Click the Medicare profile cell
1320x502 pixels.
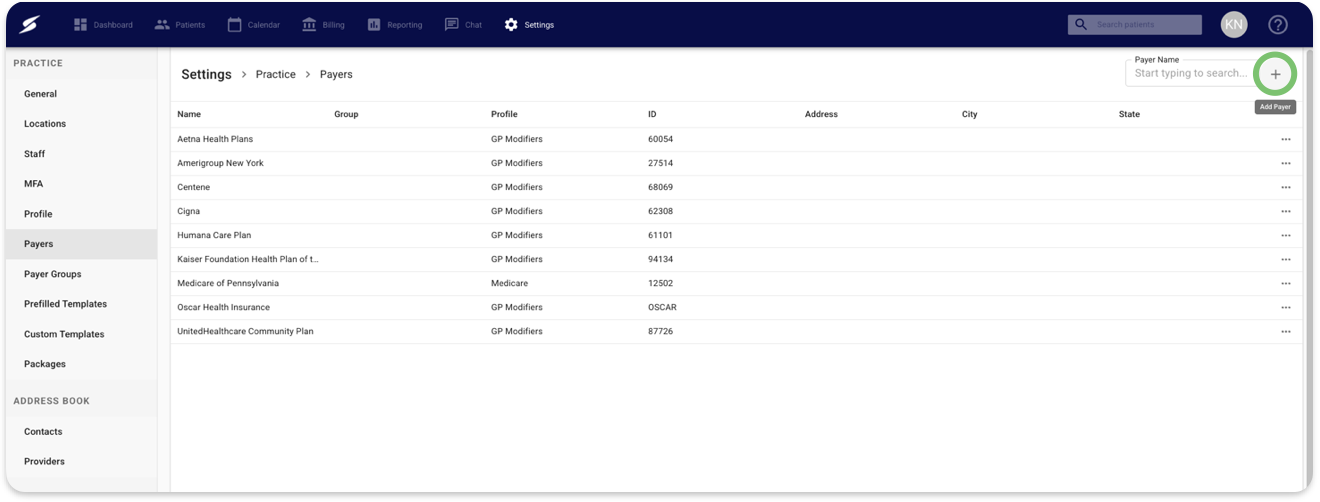[509, 283]
